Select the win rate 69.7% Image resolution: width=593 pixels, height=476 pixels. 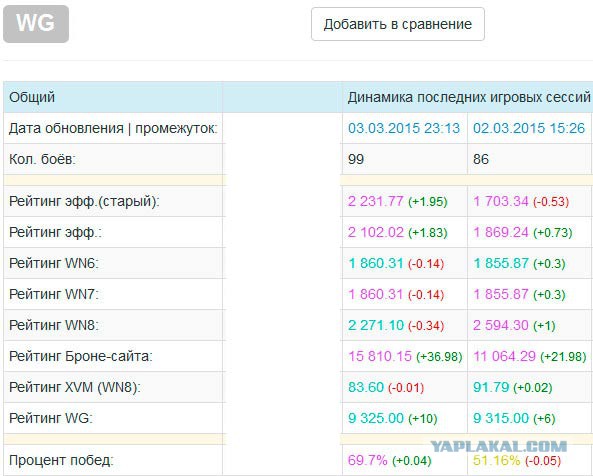(368, 460)
